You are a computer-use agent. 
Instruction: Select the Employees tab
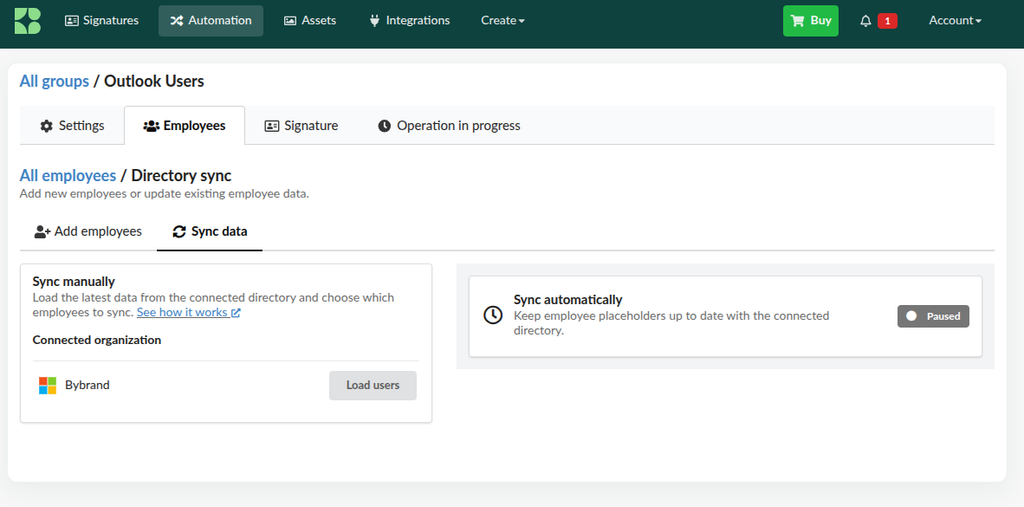pyautogui.click(x=184, y=125)
